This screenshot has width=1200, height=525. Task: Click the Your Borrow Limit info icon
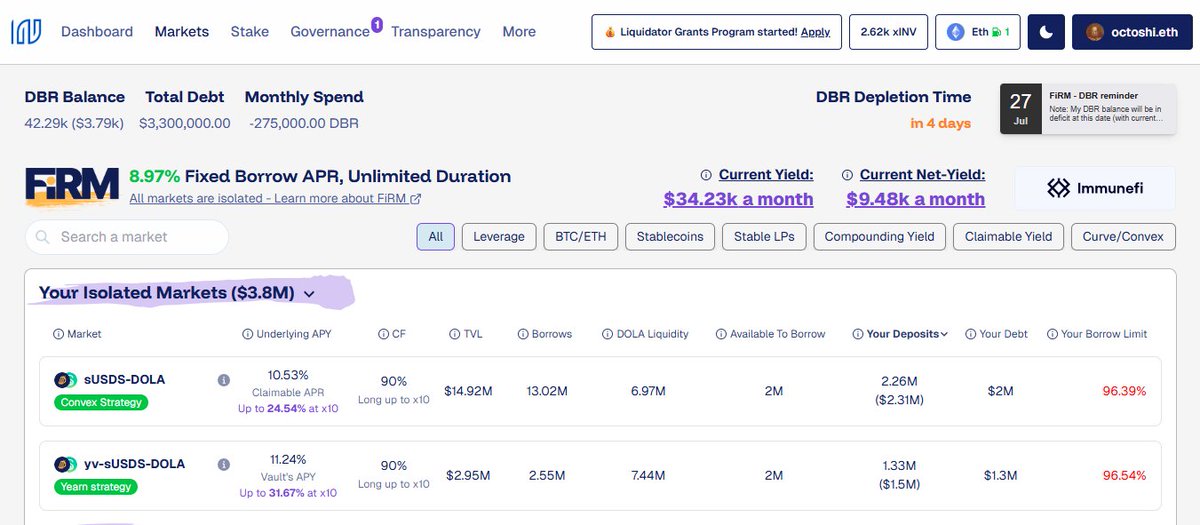click(x=1052, y=334)
